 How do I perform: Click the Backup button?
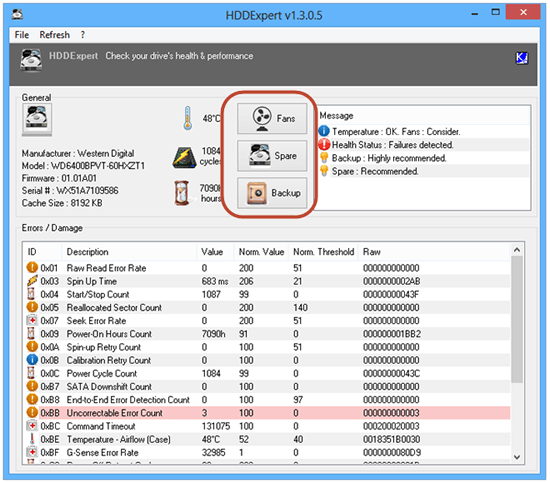point(272,193)
